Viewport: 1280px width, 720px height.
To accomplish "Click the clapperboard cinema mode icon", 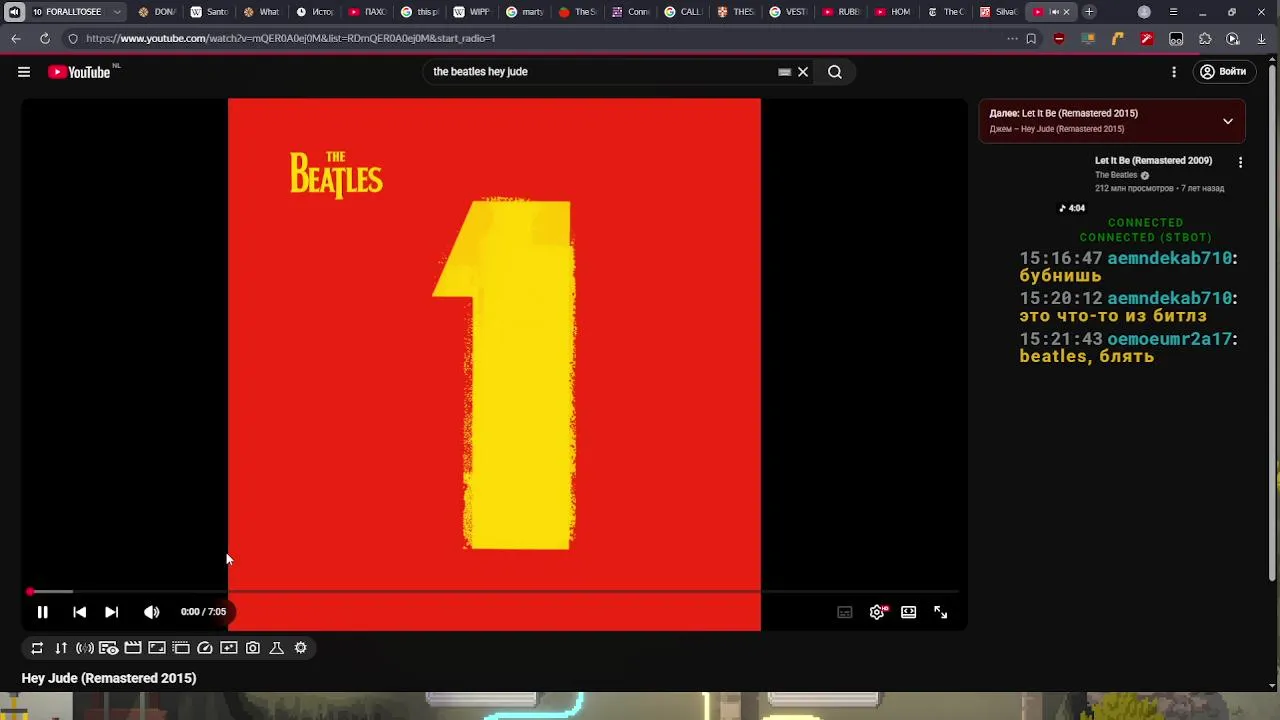I will click(133, 648).
